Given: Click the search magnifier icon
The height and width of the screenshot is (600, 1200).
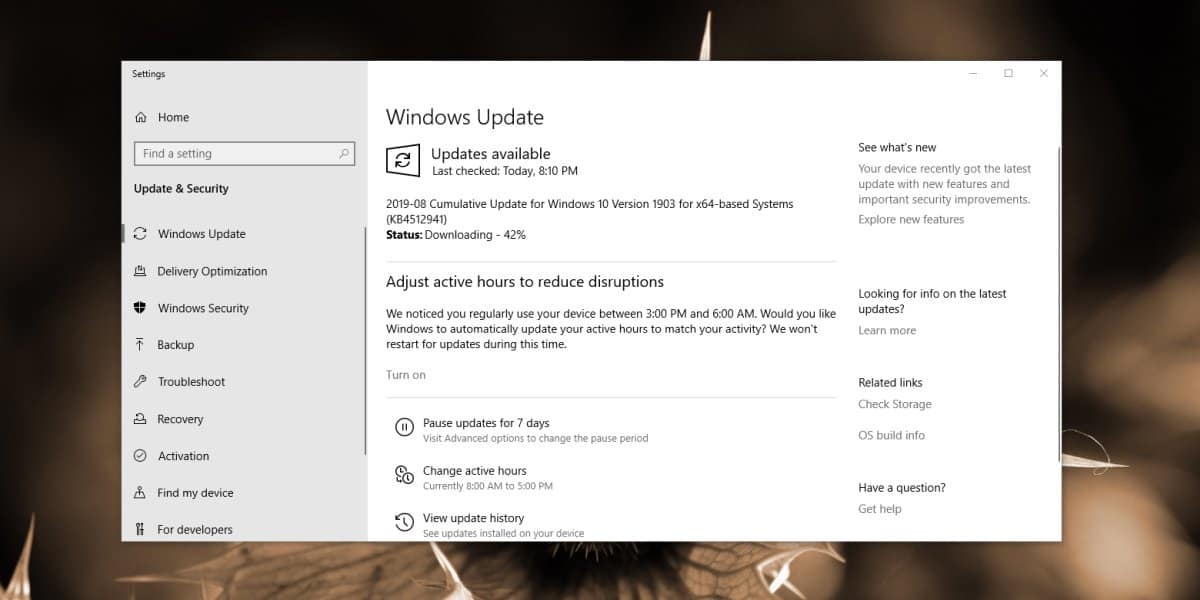Looking at the screenshot, I should pyautogui.click(x=344, y=154).
